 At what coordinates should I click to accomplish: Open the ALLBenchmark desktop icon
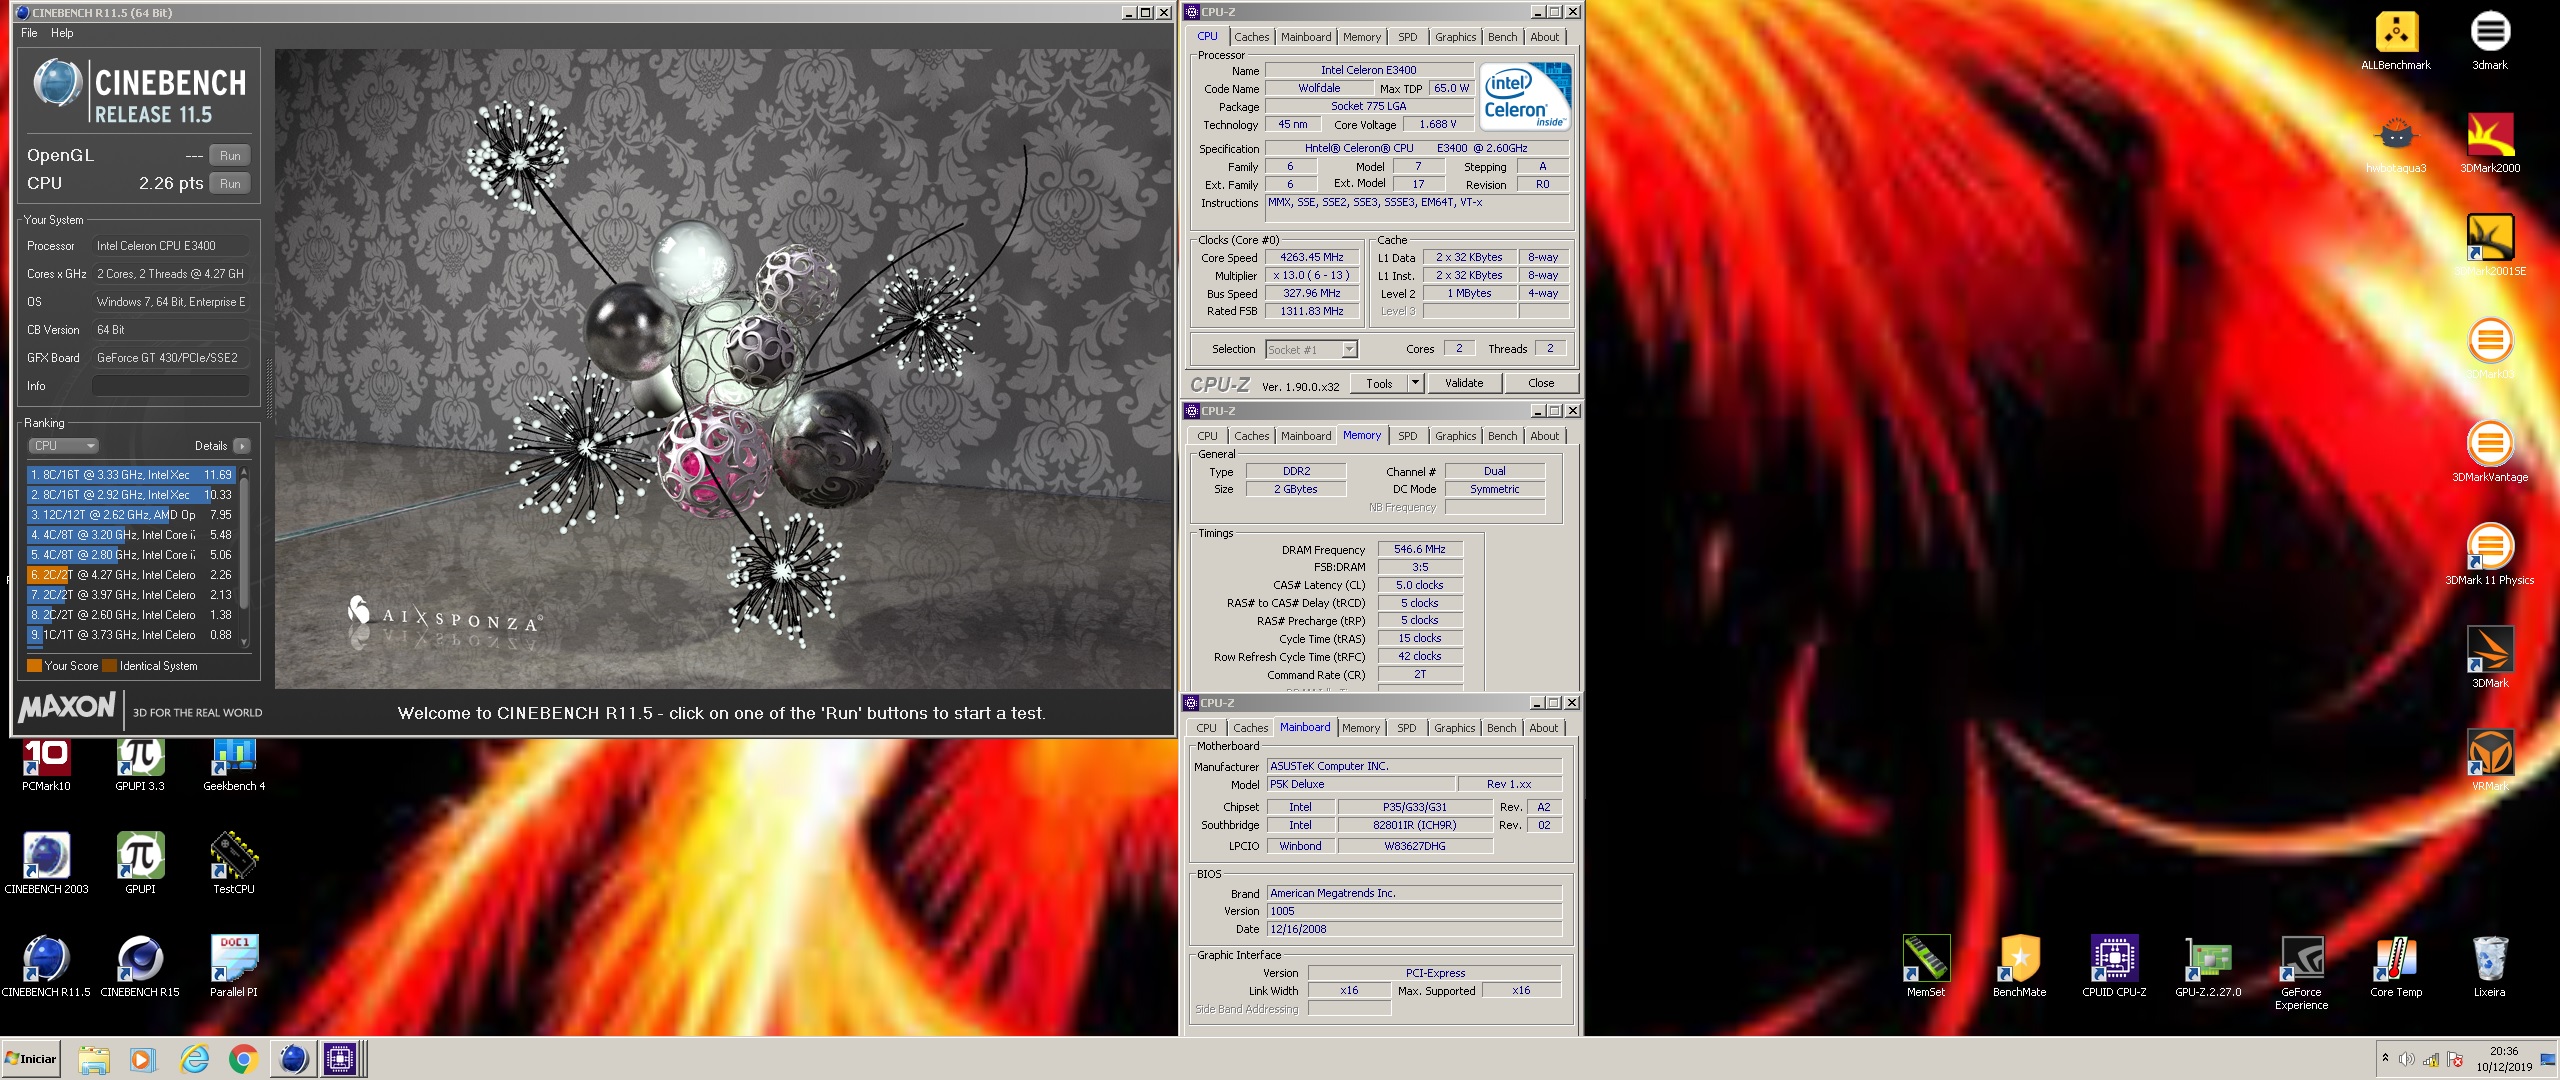(x=2396, y=41)
